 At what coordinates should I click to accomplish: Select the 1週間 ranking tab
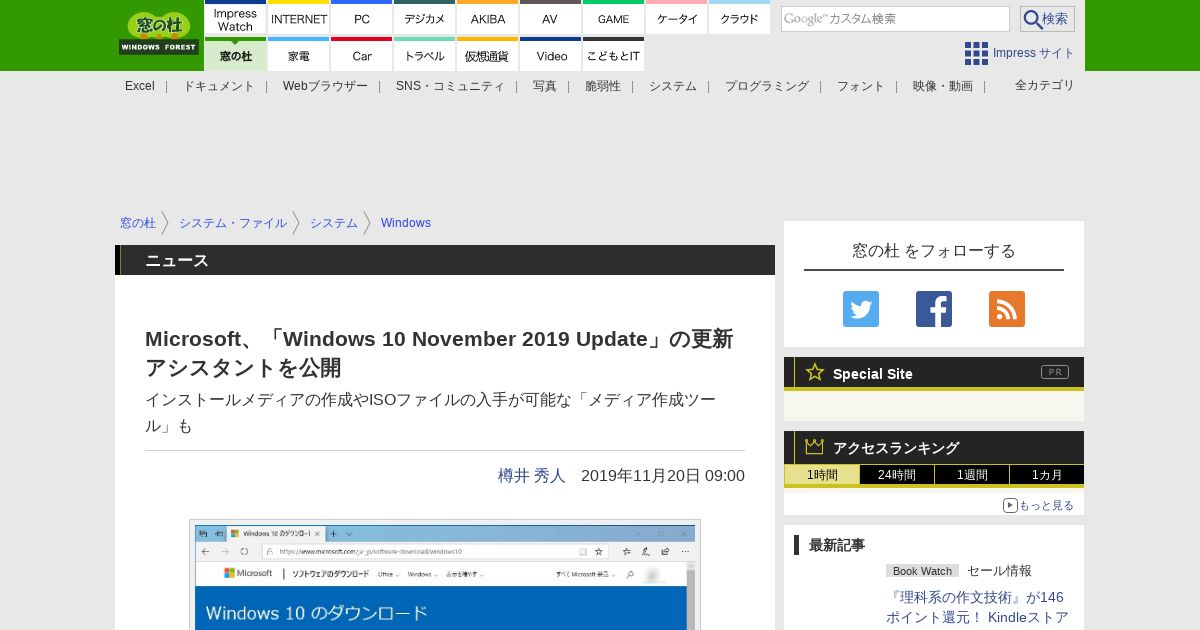(972, 475)
